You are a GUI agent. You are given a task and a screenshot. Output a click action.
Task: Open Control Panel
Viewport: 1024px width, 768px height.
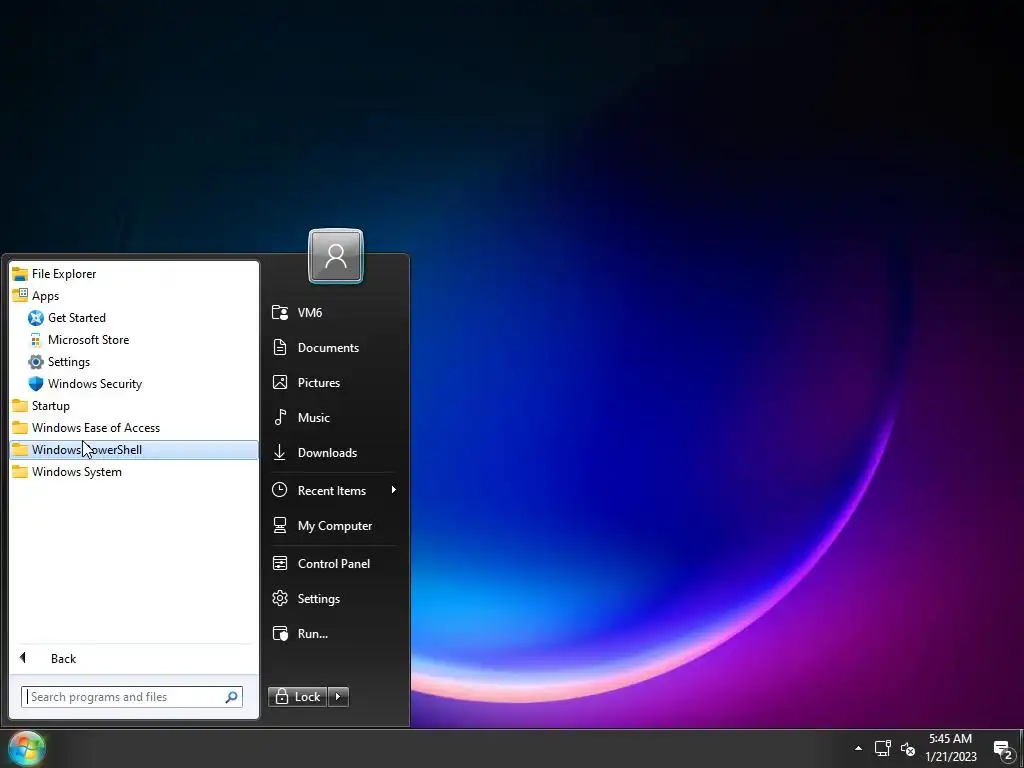[334, 564]
